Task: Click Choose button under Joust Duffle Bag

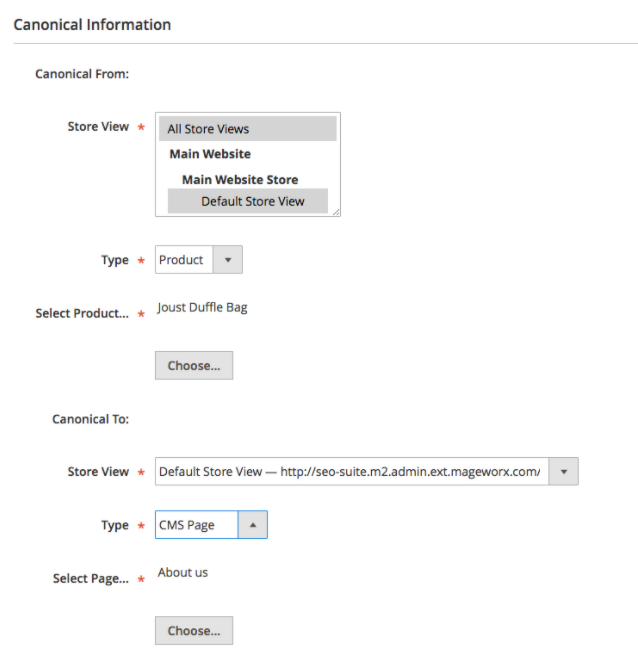Action: tap(194, 366)
